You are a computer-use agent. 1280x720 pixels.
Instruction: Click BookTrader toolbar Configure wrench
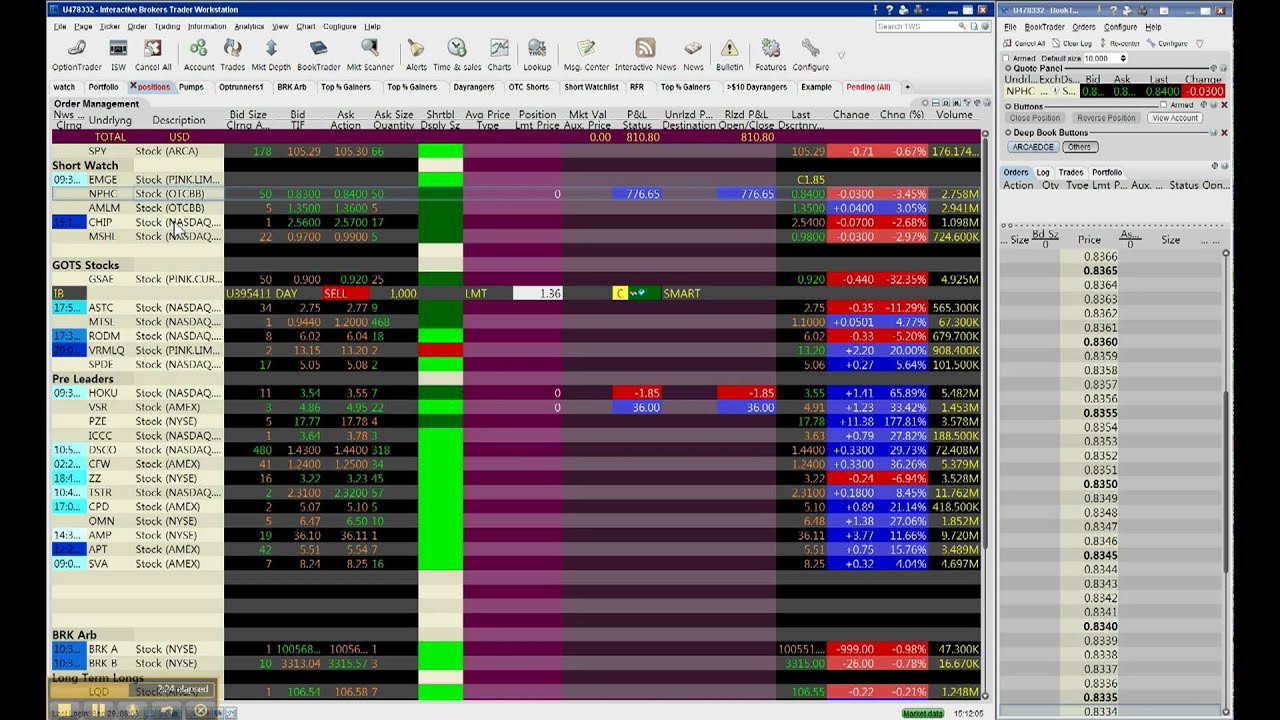tap(1168, 43)
